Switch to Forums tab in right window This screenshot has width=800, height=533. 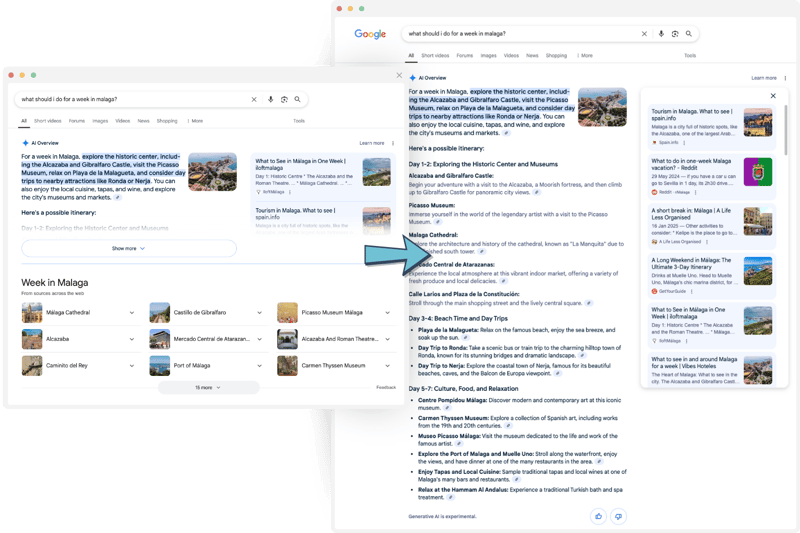(x=464, y=56)
